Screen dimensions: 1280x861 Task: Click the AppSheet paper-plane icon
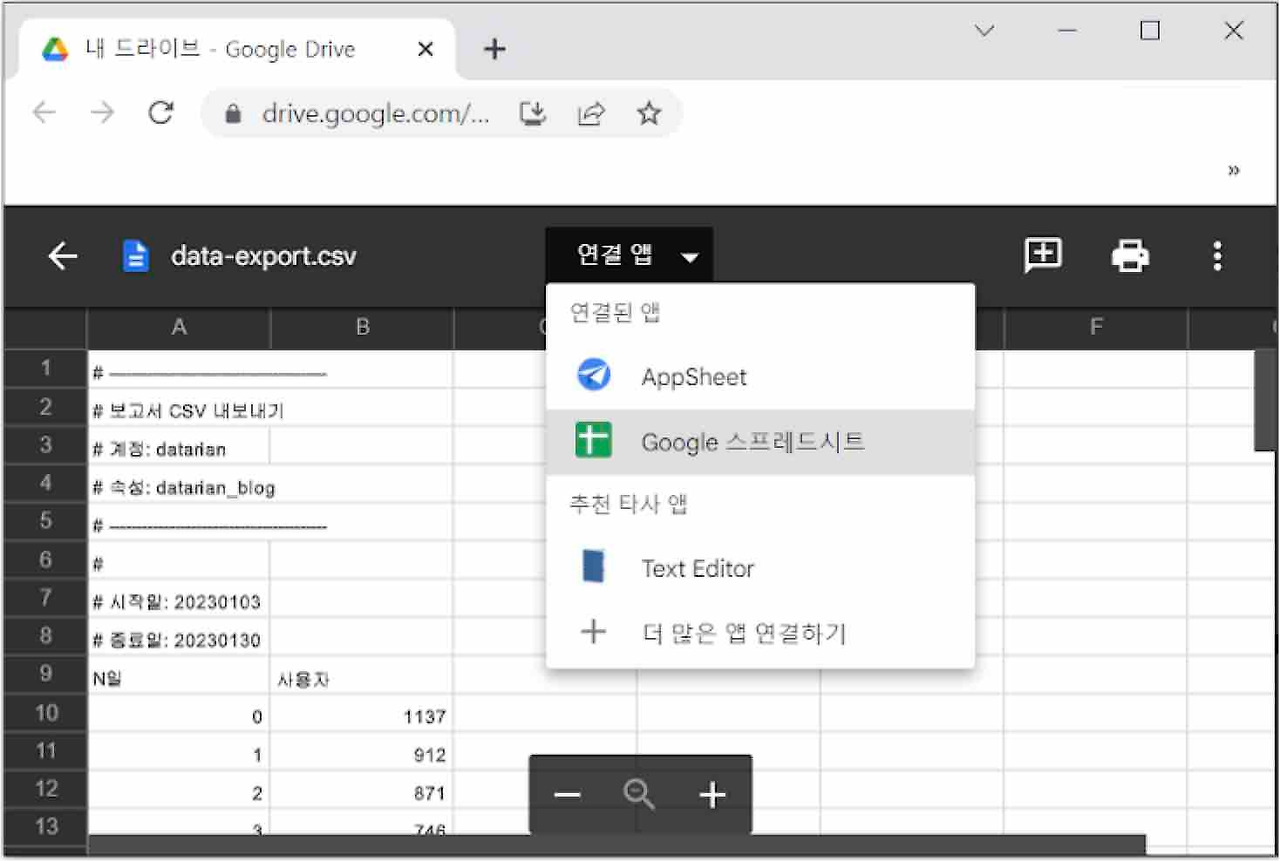coord(594,376)
